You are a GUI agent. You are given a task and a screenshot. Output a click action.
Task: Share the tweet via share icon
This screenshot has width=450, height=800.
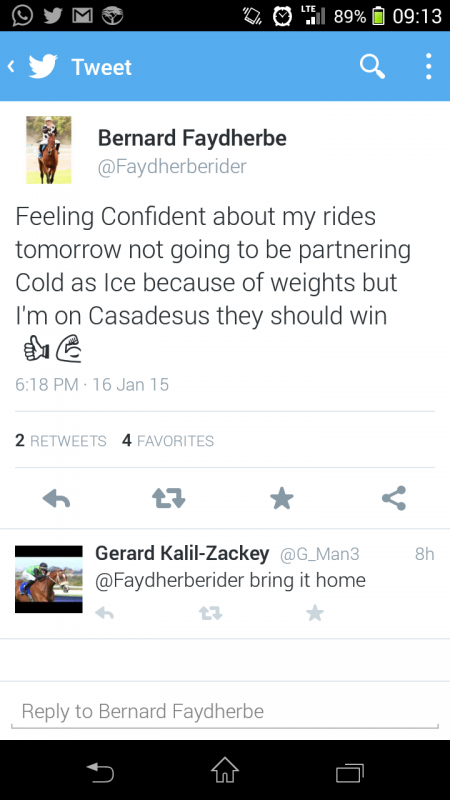pos(394,498)
